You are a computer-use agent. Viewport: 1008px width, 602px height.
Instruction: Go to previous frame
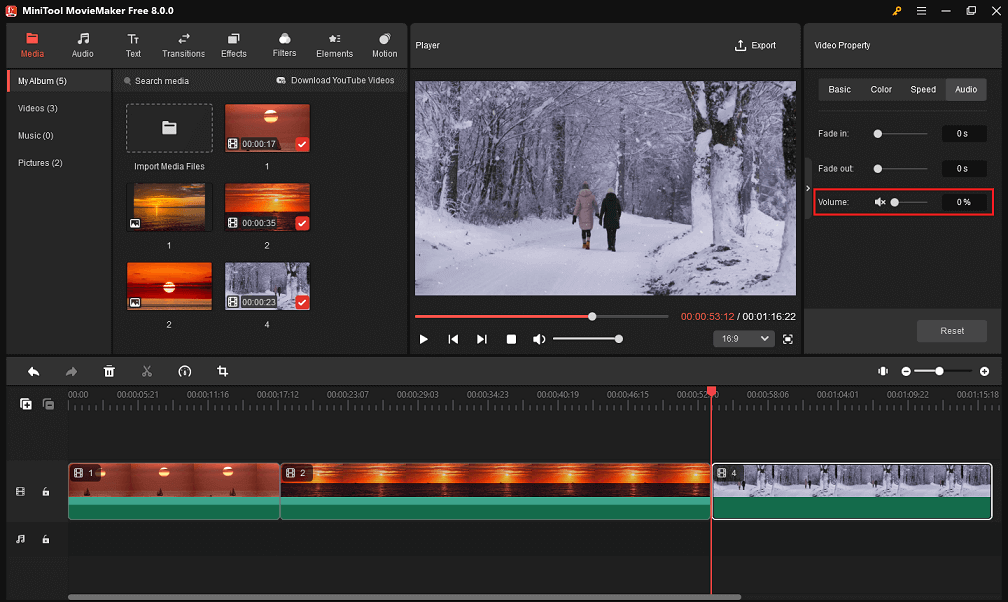(453, 339)
